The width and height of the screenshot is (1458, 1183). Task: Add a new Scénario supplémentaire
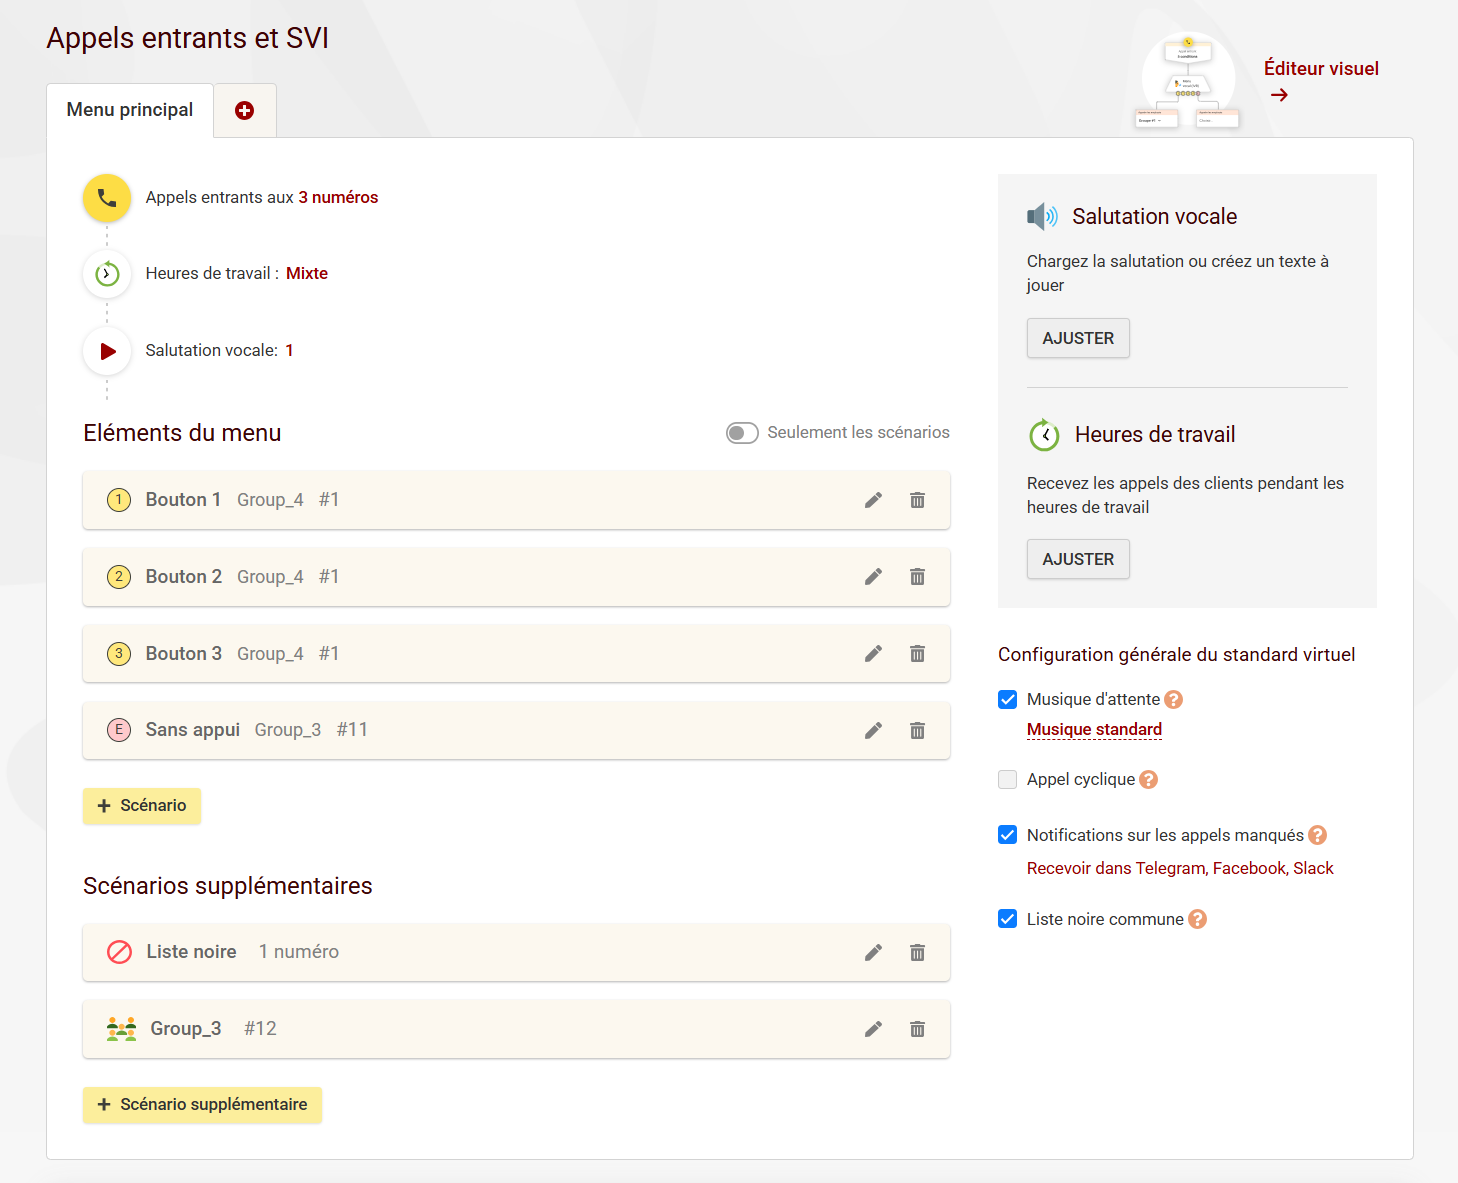[x=202, y=1105]
